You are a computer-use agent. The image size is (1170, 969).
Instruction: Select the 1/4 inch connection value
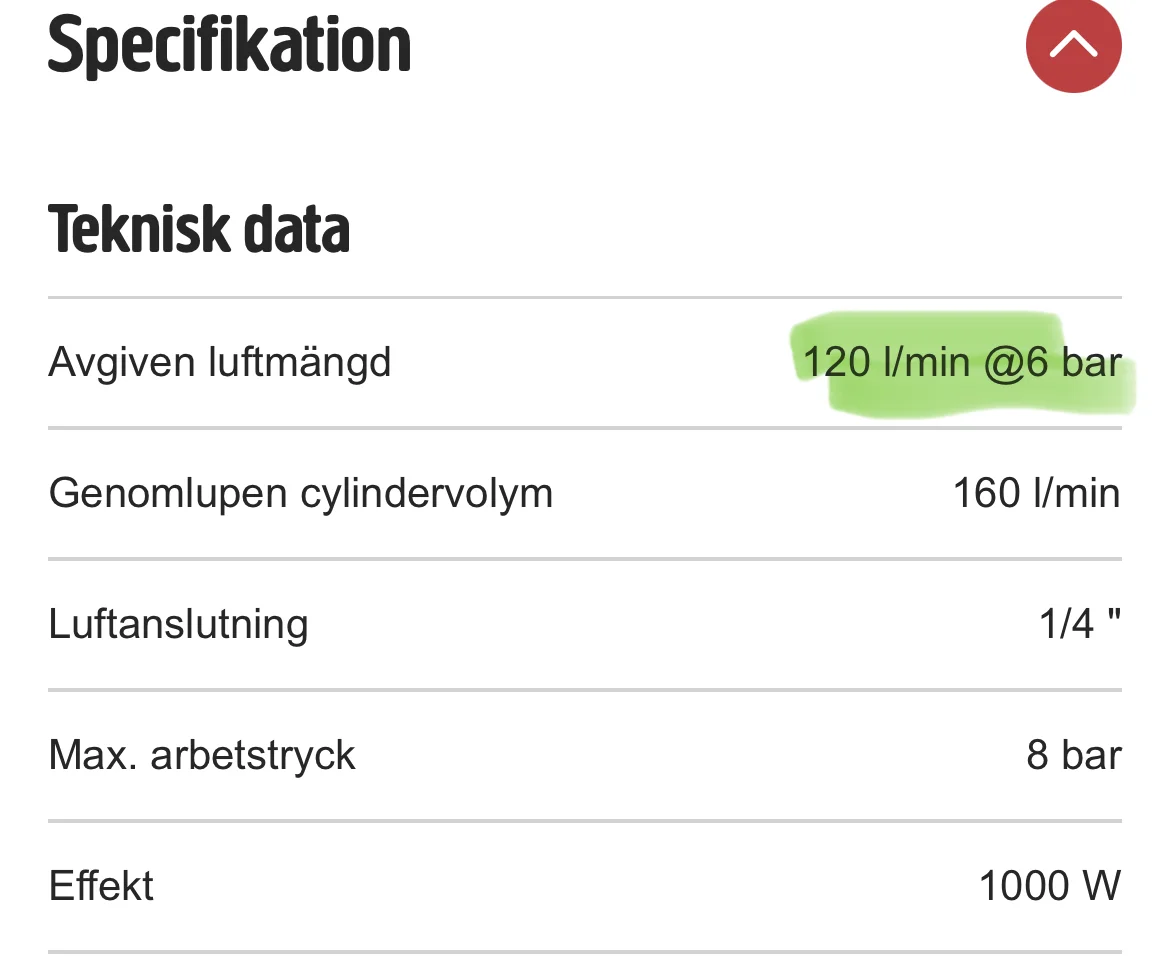(x=1079, y=624)
